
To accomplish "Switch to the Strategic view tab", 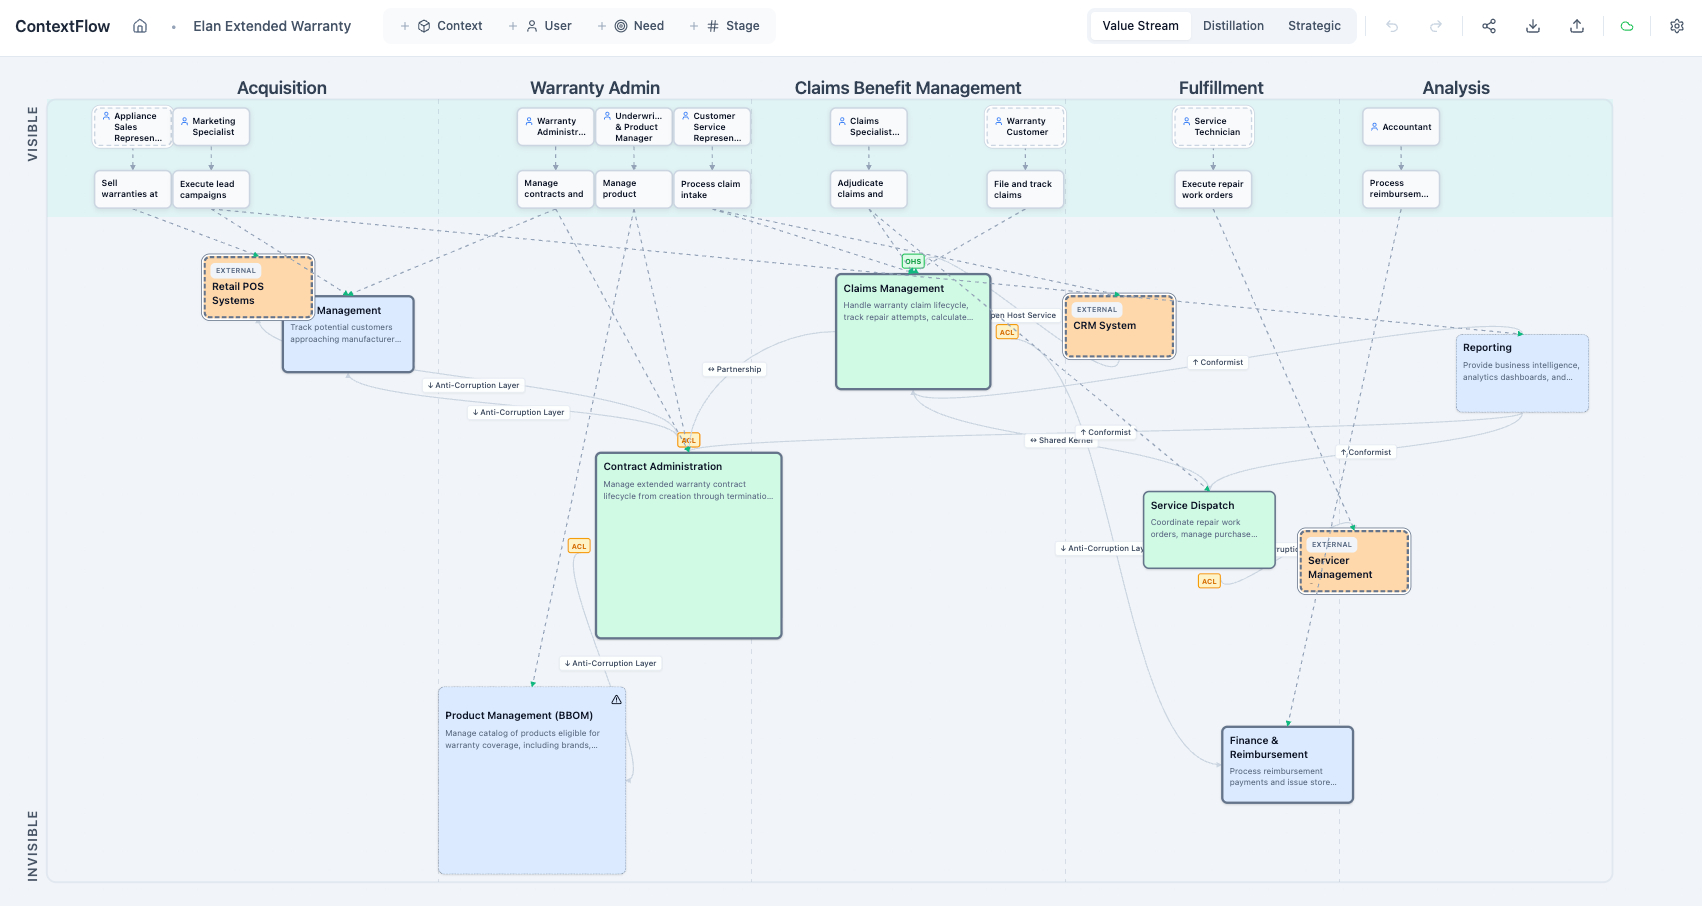I will 1314,26.
